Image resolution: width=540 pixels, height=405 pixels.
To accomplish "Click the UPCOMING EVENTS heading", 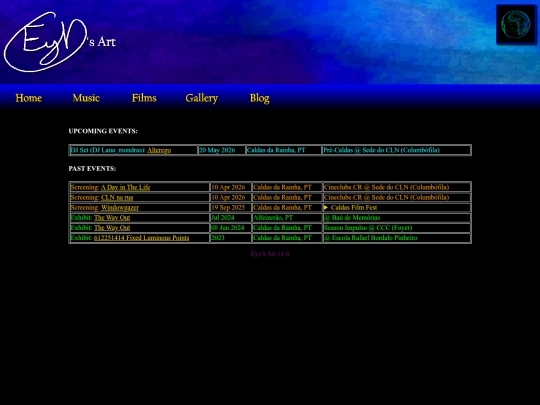I will coord(103,131).
